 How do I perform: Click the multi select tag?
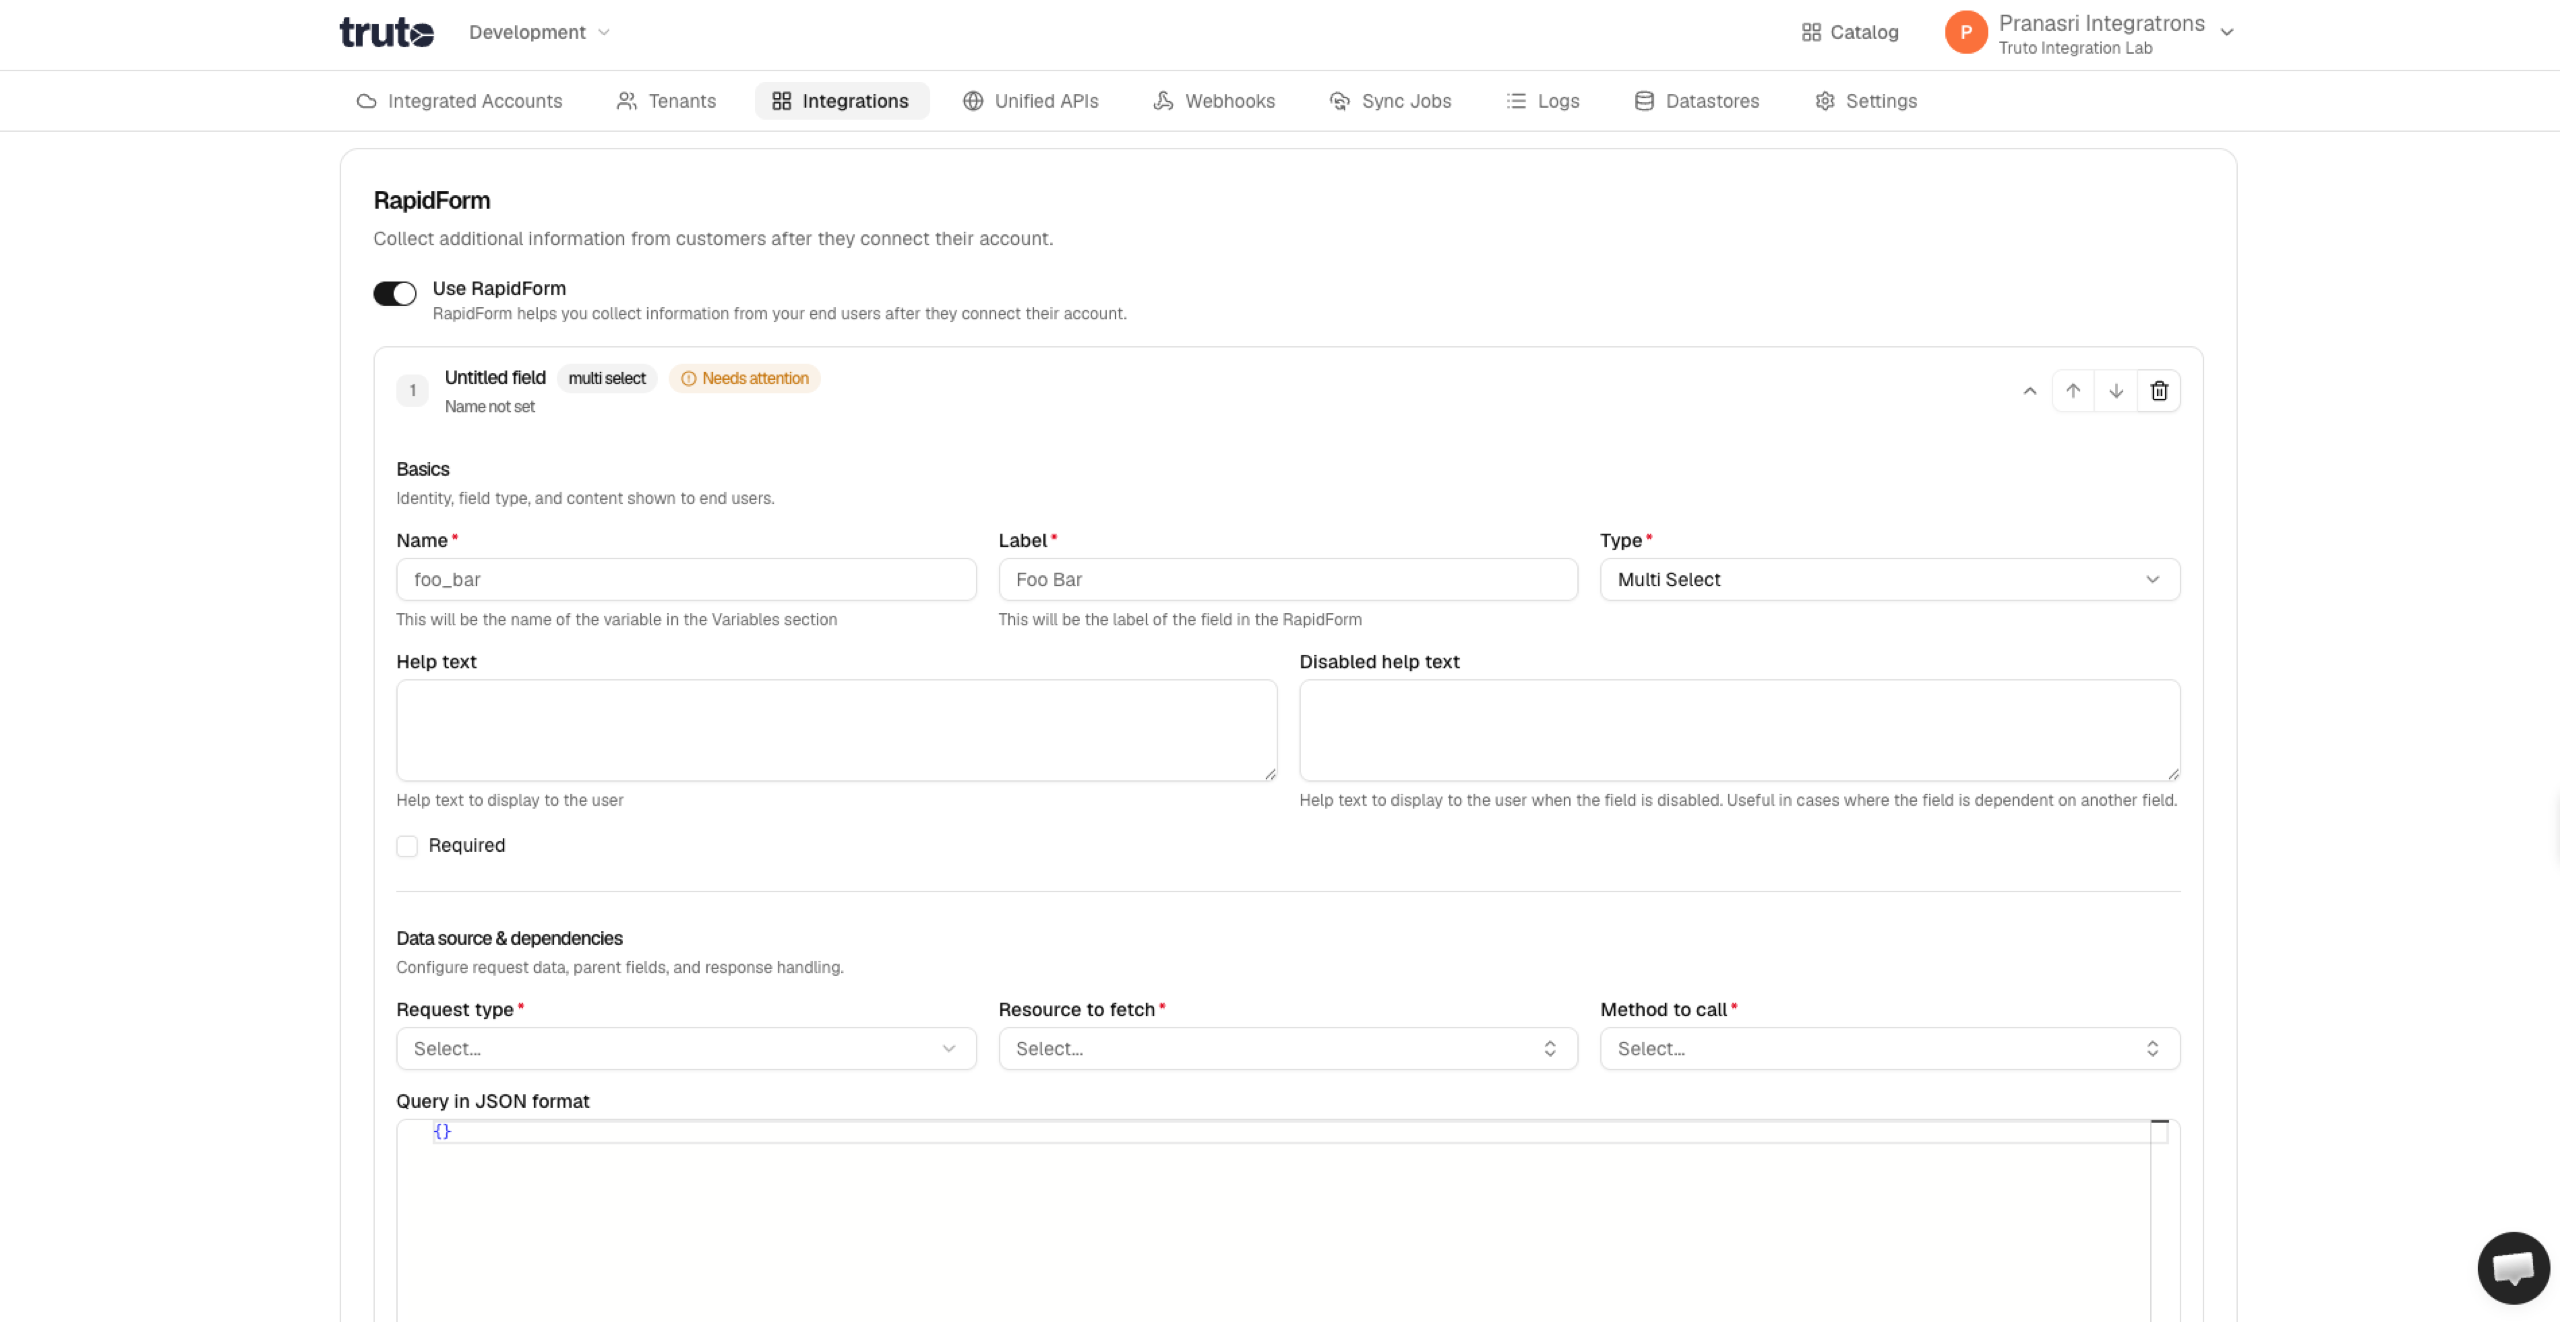click(x=607, y=378)
